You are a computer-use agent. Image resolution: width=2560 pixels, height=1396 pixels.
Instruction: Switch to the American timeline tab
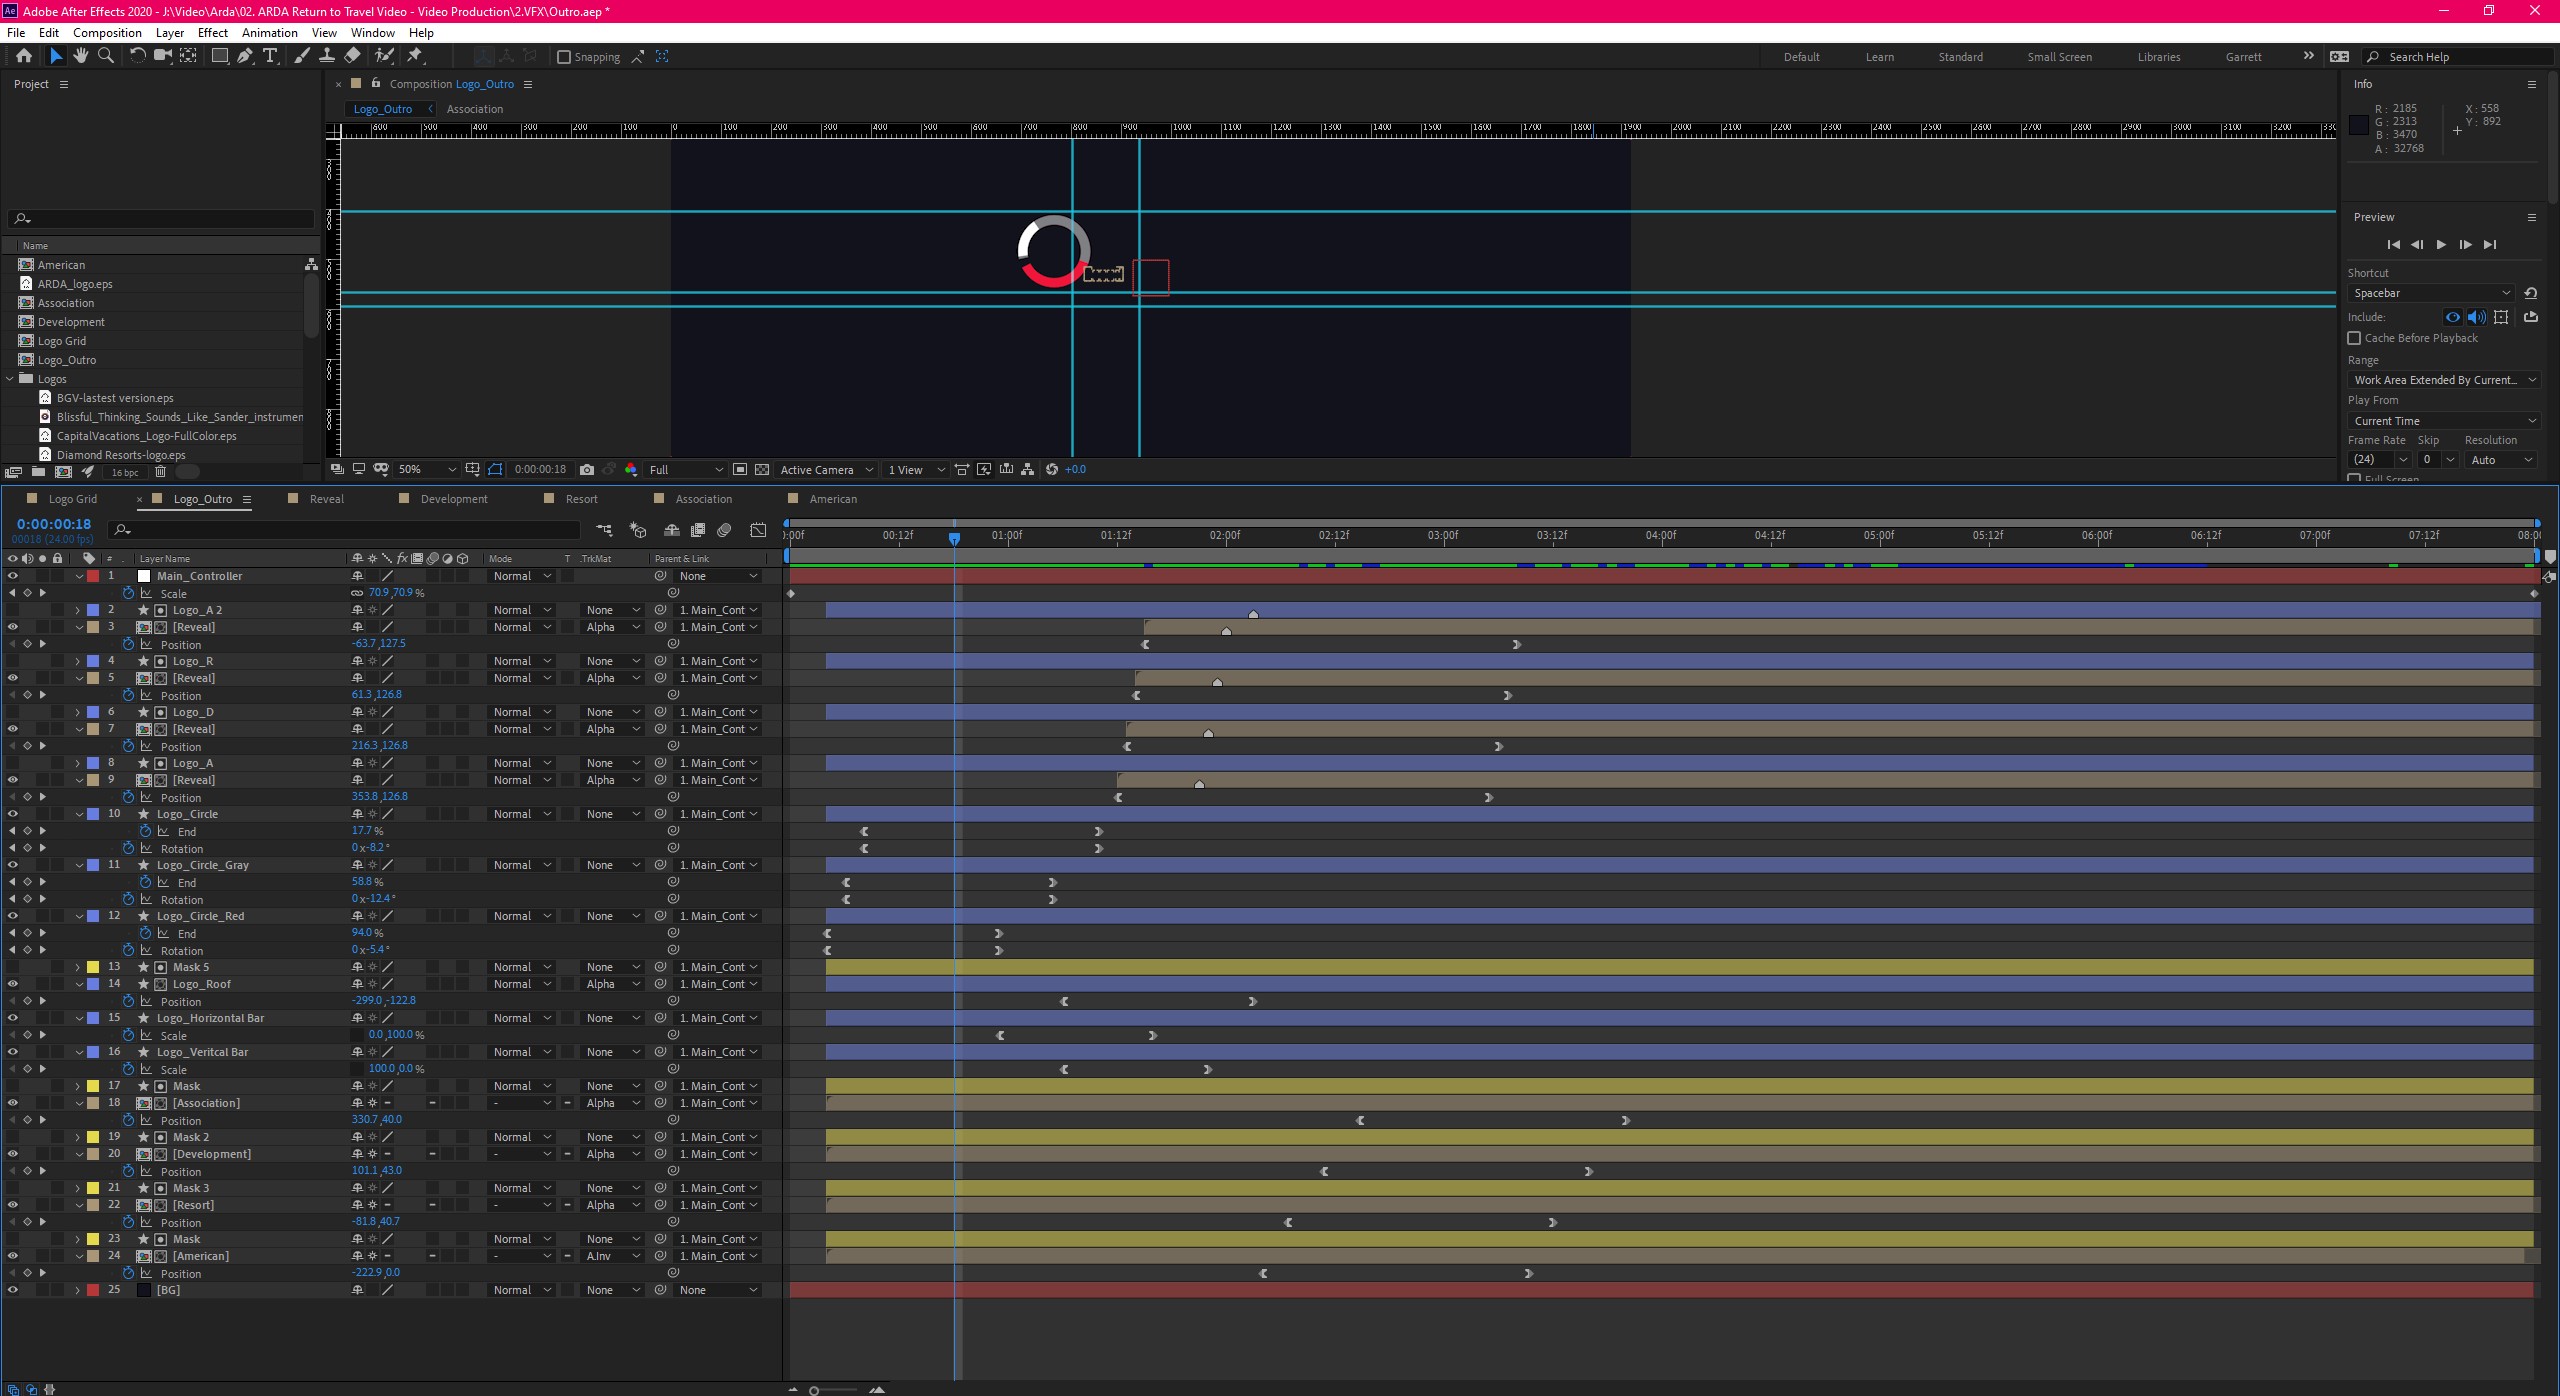(833, 499)
